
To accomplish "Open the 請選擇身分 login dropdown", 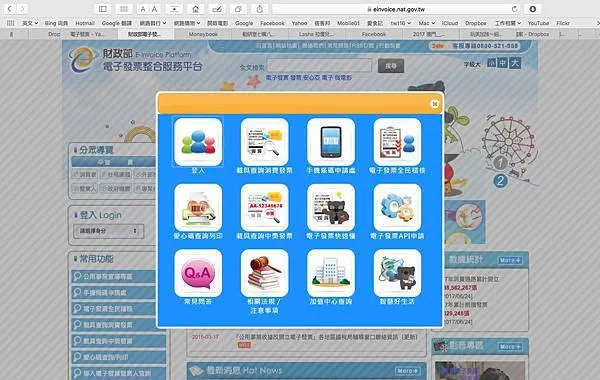I will pyautogui.click(x=109, y=231).
